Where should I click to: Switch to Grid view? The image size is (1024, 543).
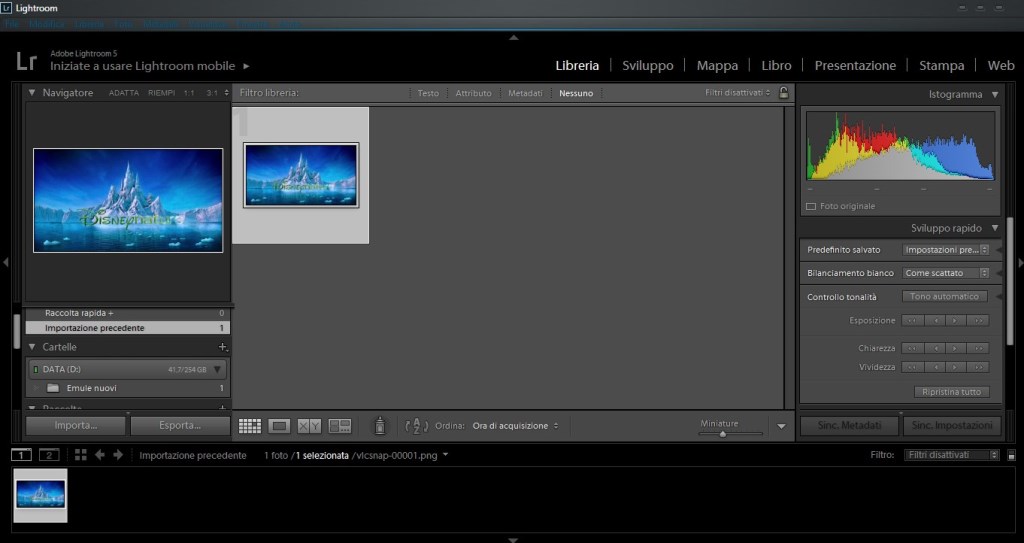249,426
